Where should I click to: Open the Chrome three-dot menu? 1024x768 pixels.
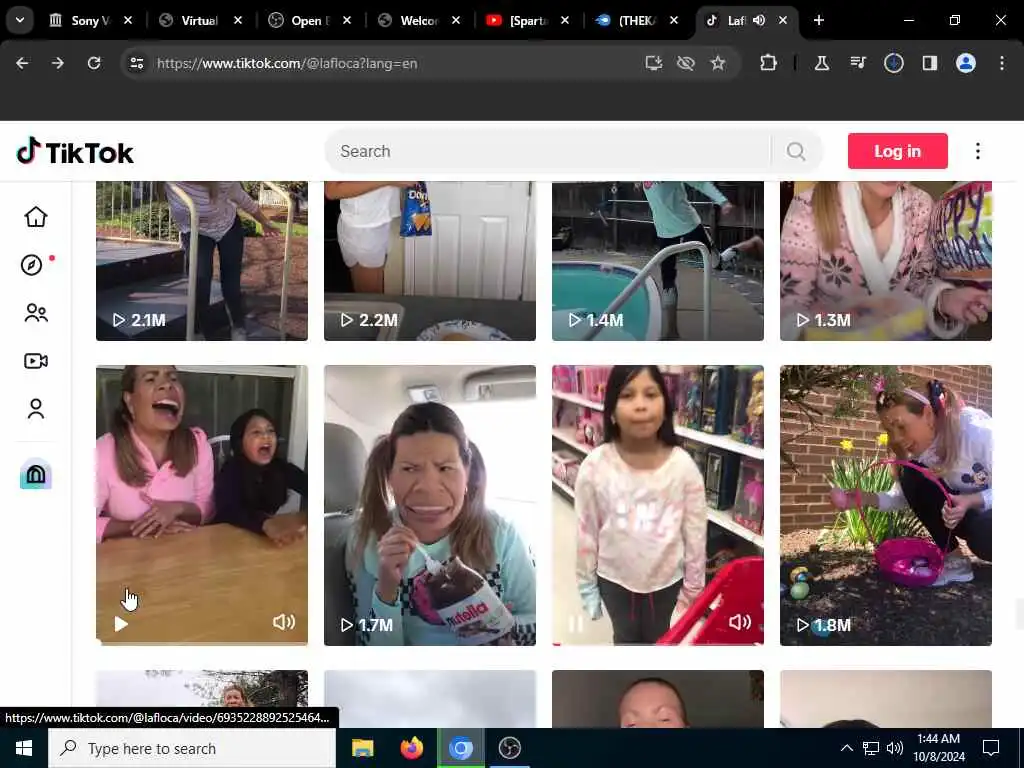[x=1002, y=63]
